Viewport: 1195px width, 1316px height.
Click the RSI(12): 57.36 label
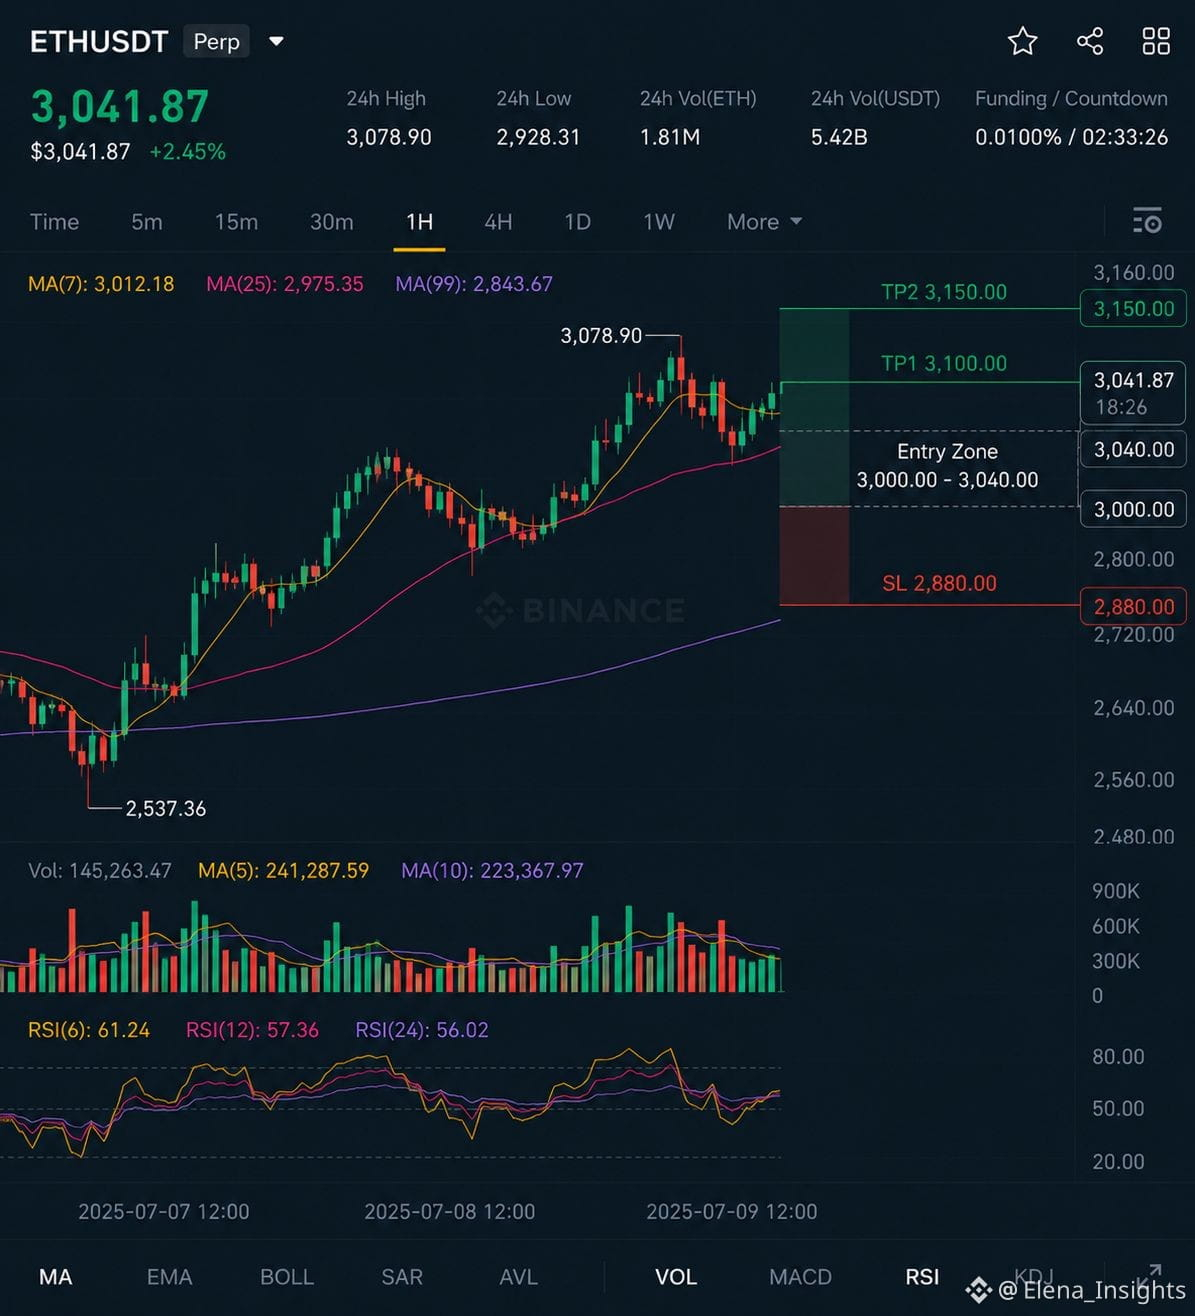click(252, 1030)
